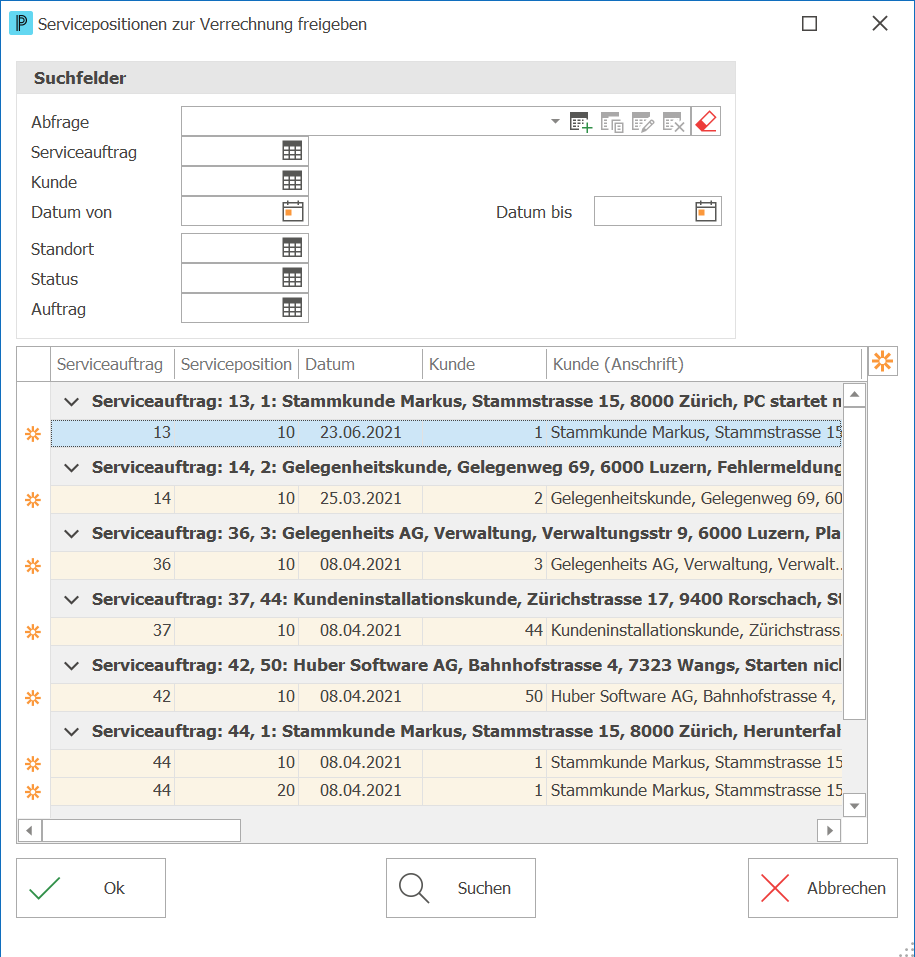Click the copy query icon
The height and width of the screenshot is (957, 915).
[612, 122]
